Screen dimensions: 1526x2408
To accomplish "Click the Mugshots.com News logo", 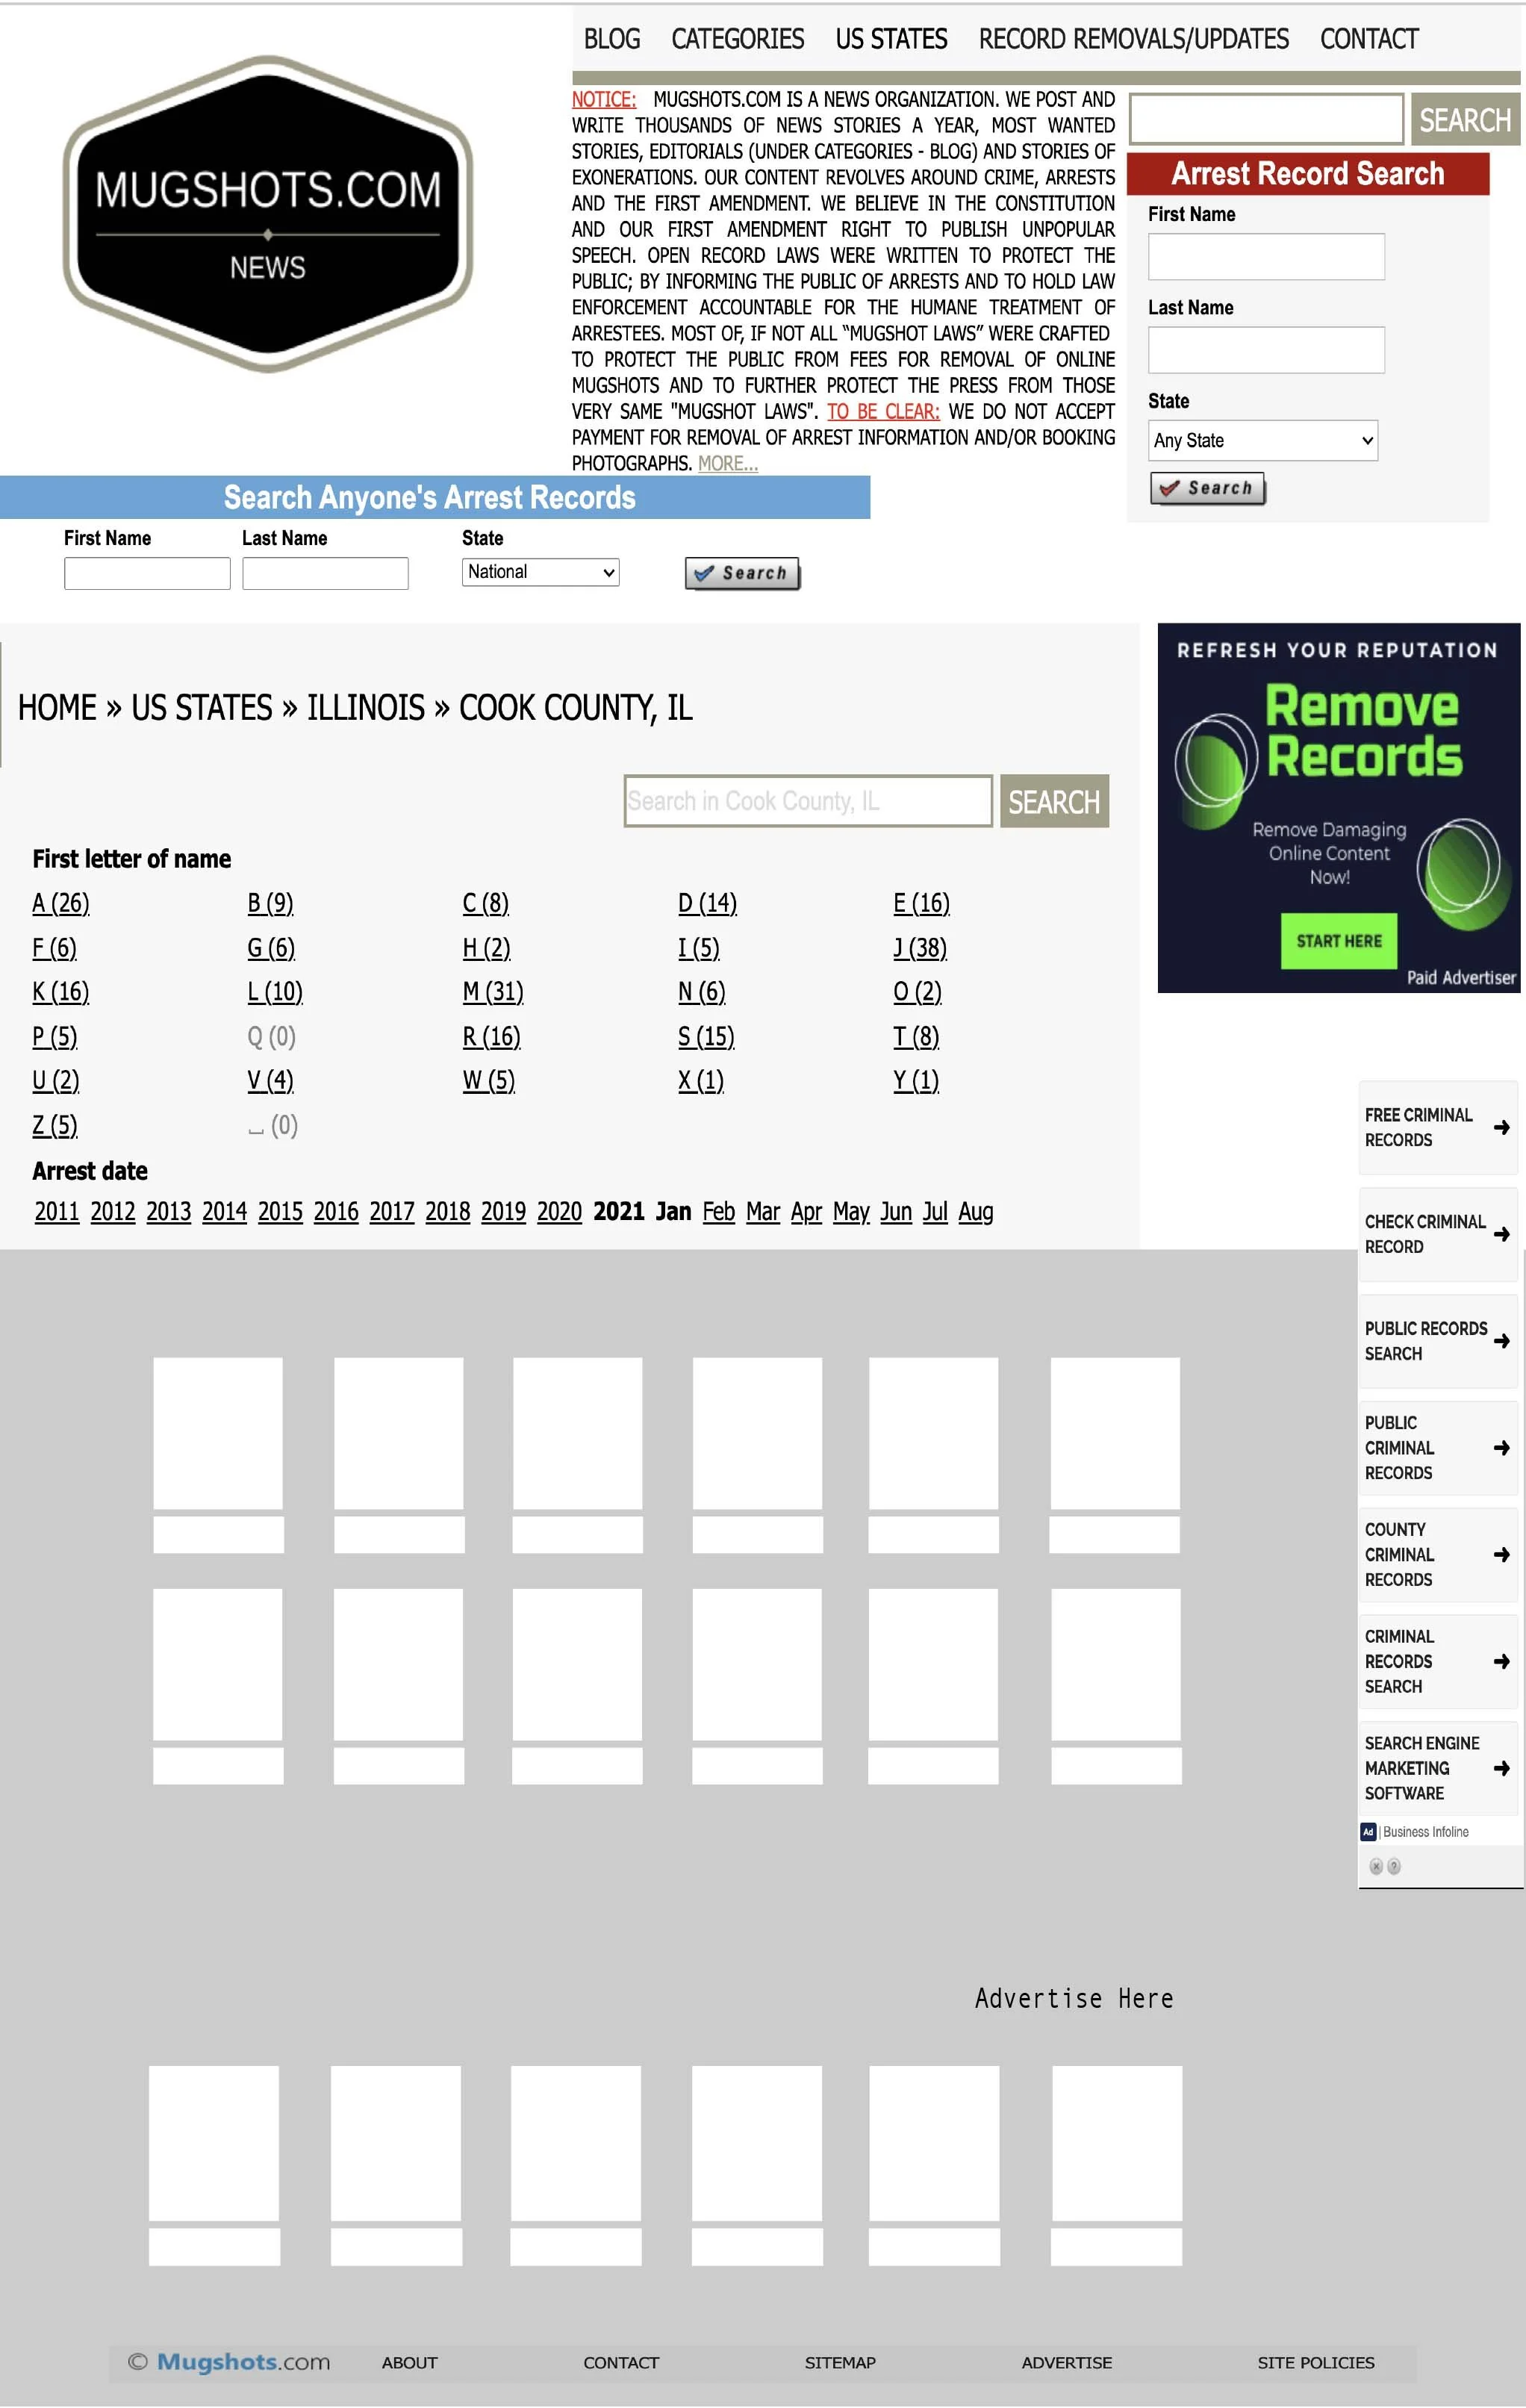I will (x=267, y=214).
